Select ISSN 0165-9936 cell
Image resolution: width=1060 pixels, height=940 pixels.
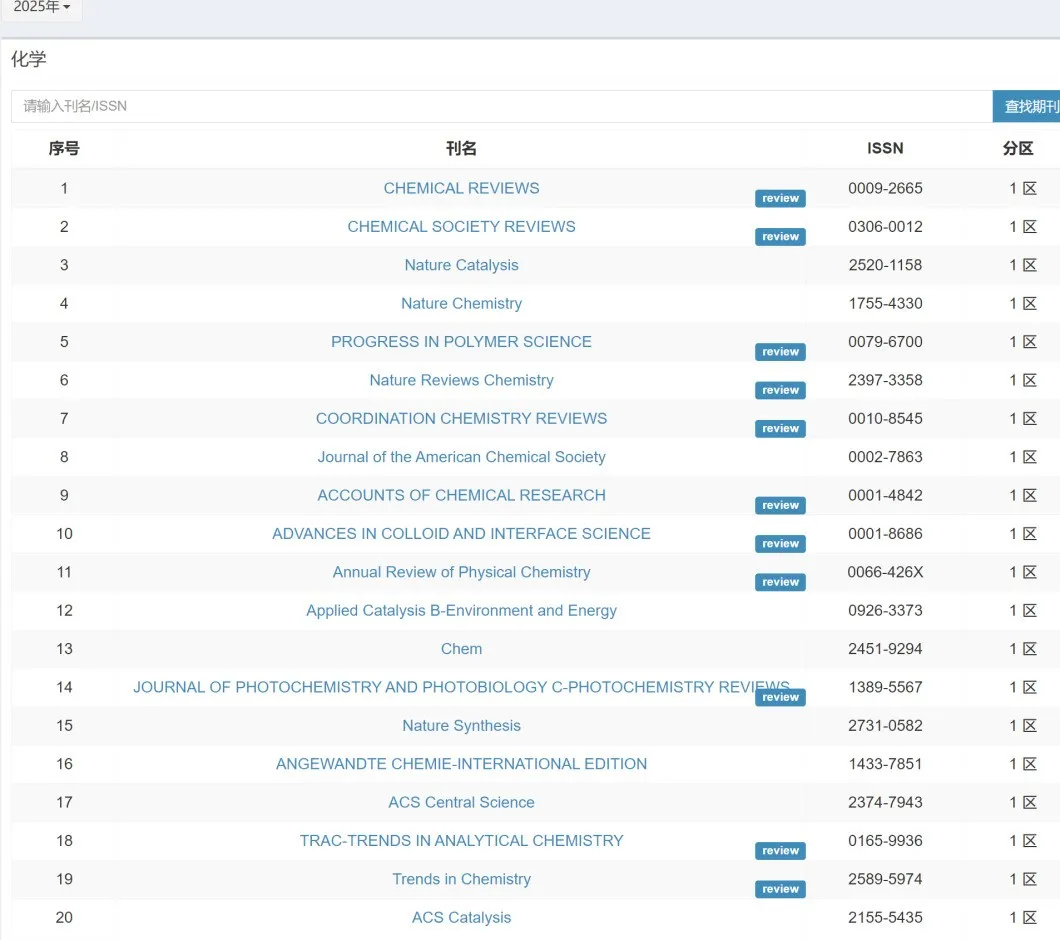coord(885,841)
